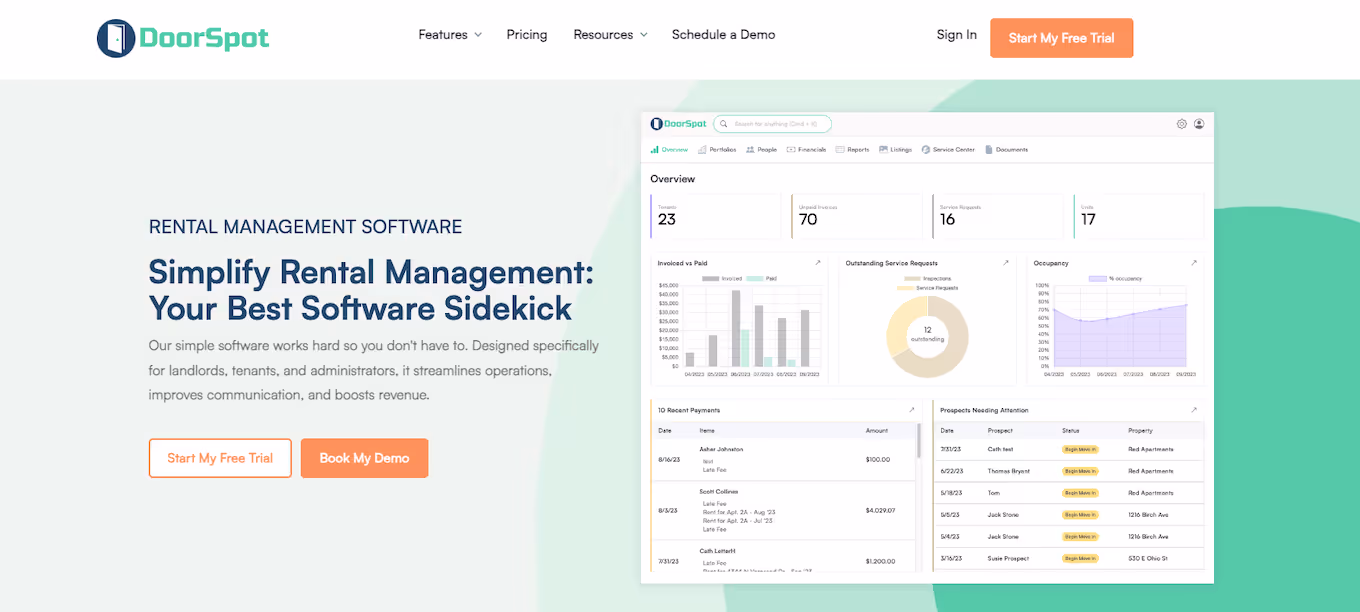Viewport: 1360px width, 612px height.
Task: Select the Asher Johnston payment entry
Action: pyautogui.click(x=721, y=449)
